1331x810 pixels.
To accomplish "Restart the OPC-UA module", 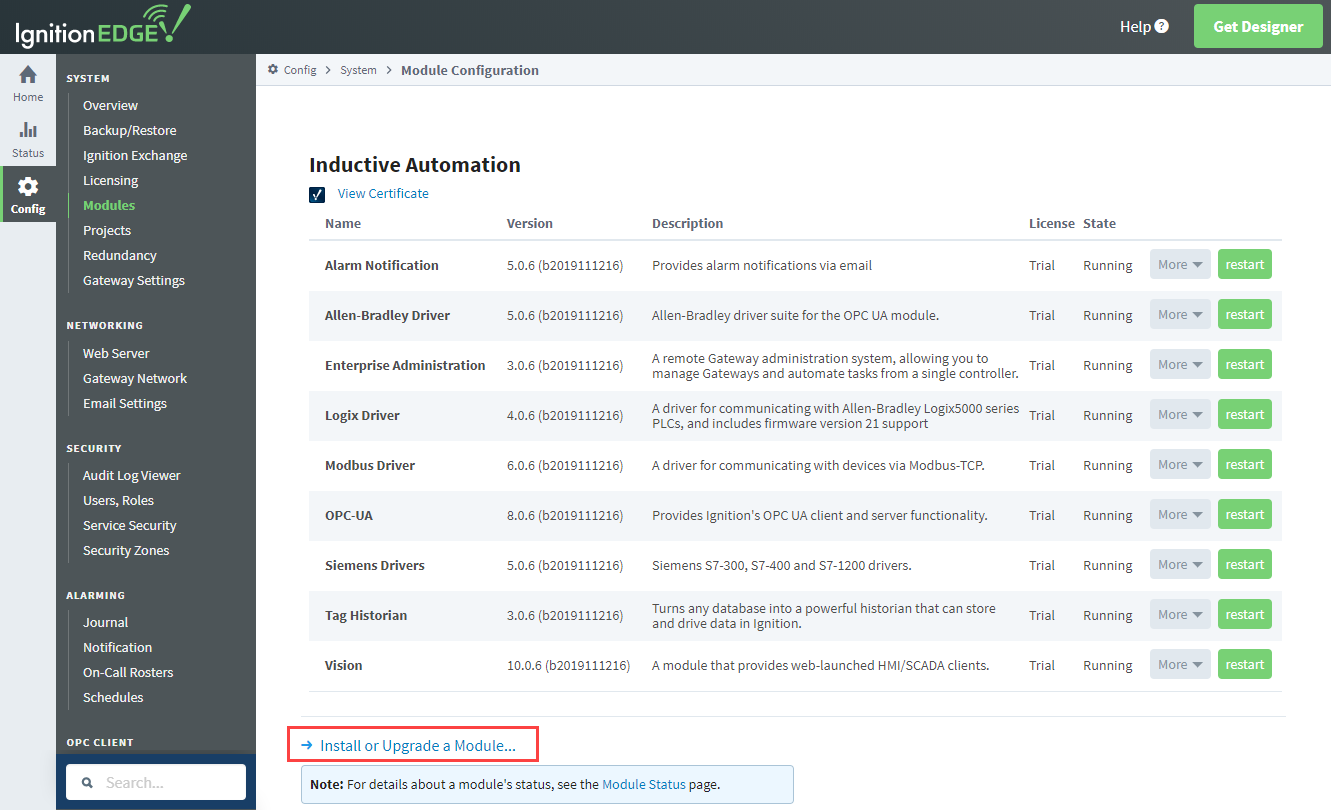I will point(1245,515).
